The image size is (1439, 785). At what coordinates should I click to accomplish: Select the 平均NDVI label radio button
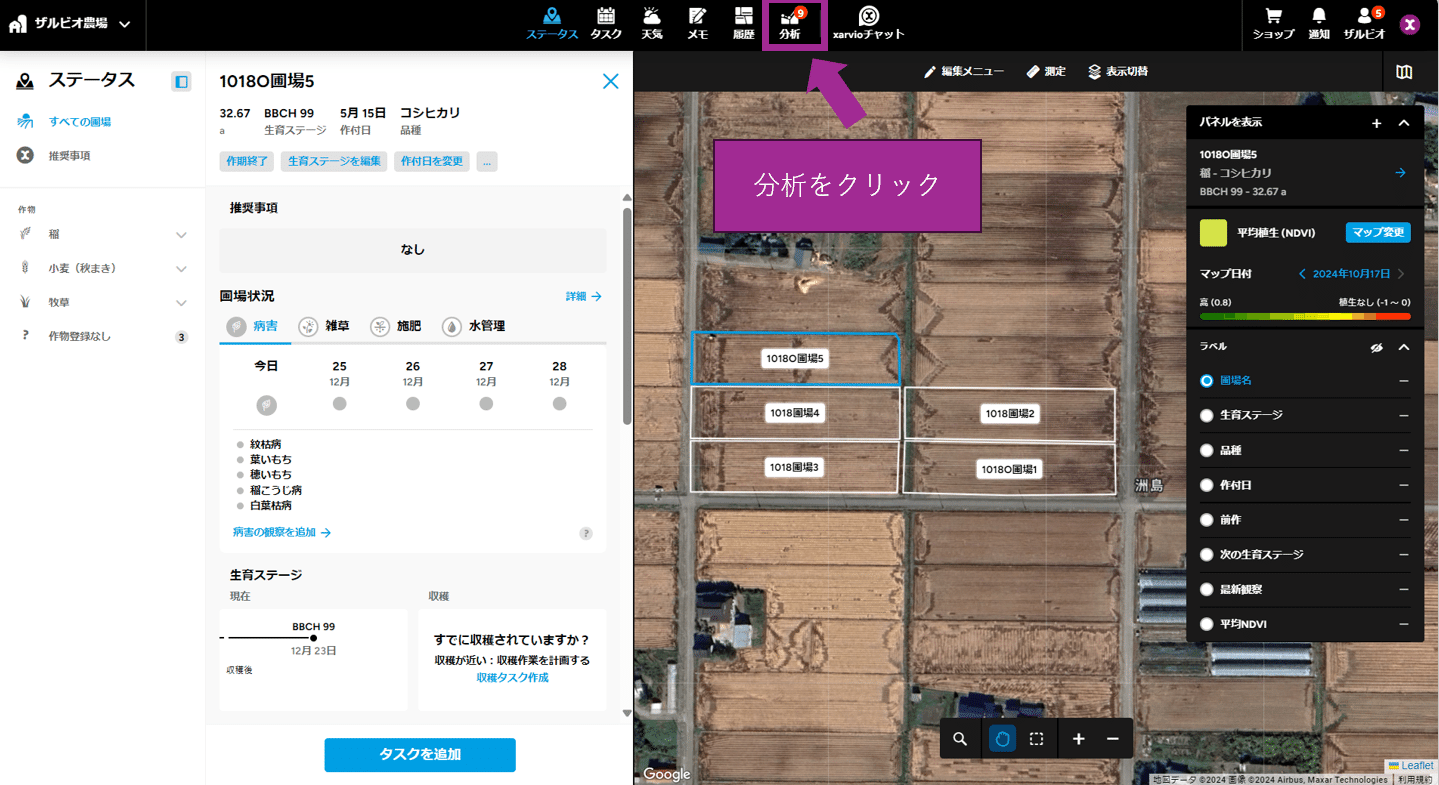1207,624
